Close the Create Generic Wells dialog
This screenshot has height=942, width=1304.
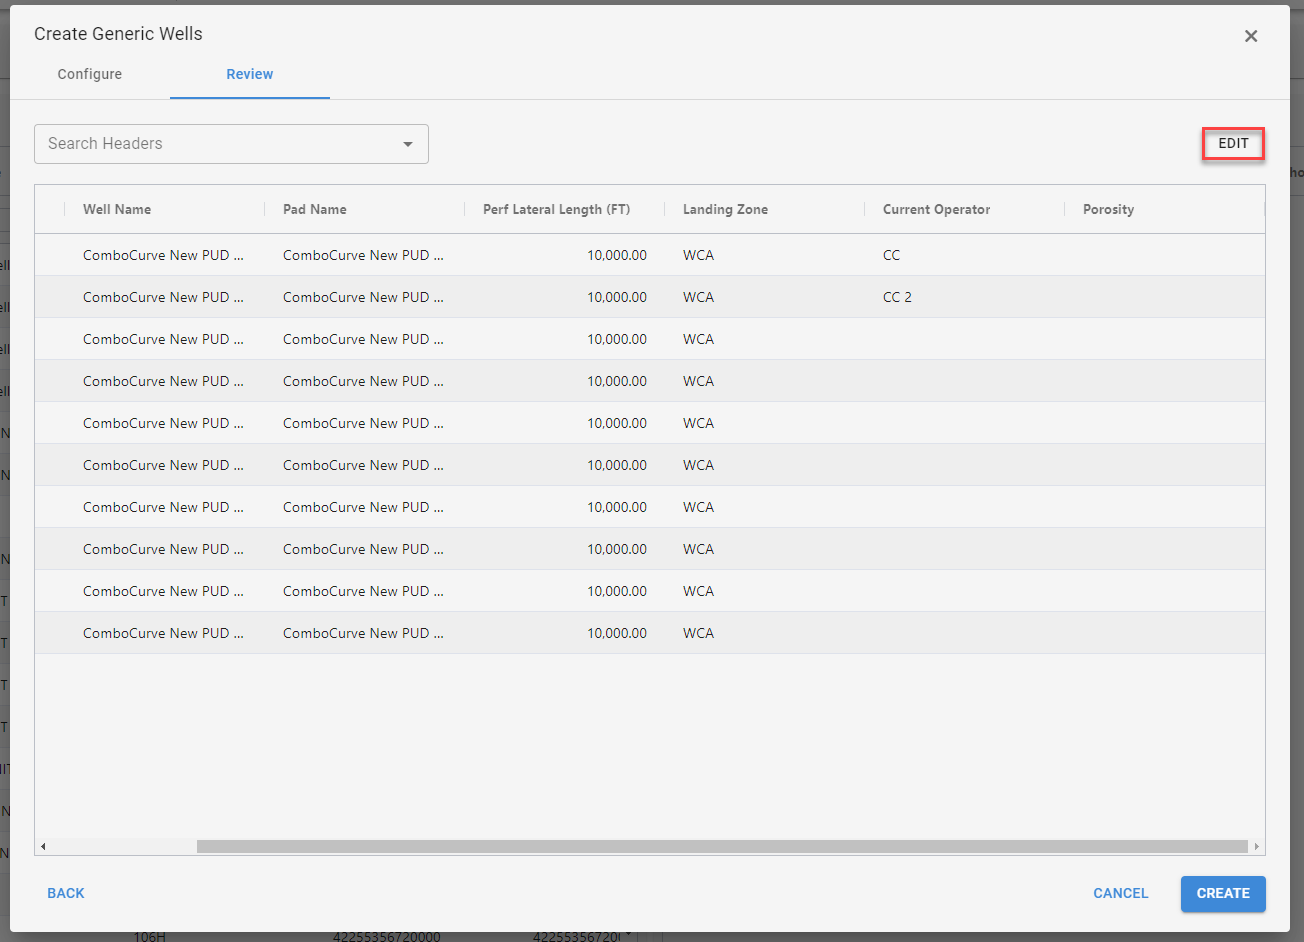1250,36
